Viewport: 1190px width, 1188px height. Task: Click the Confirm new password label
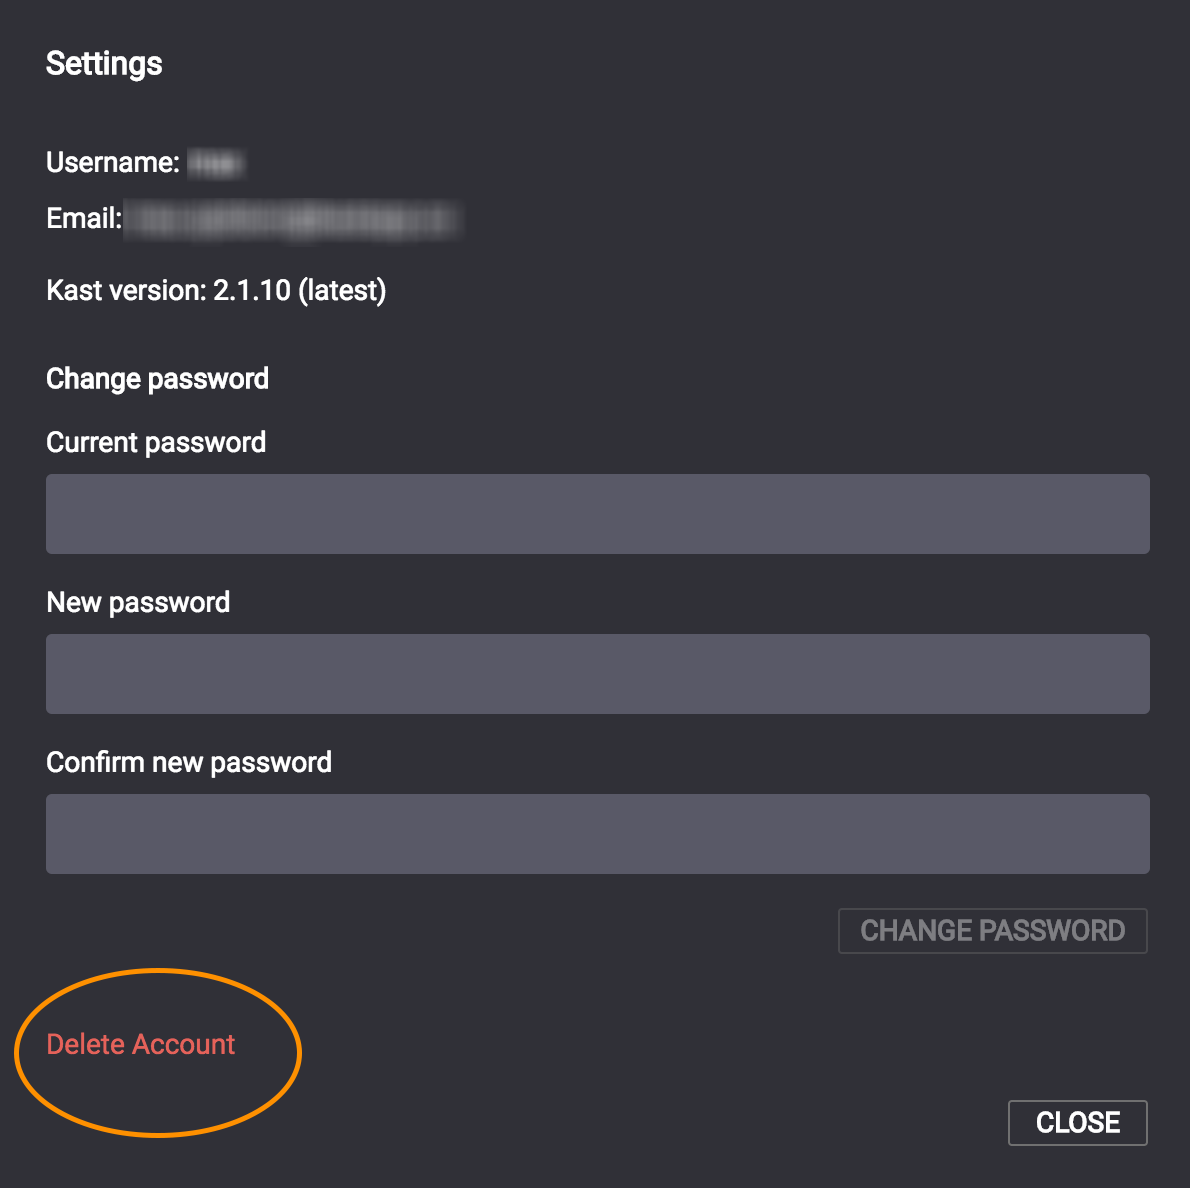coord(189,762)
